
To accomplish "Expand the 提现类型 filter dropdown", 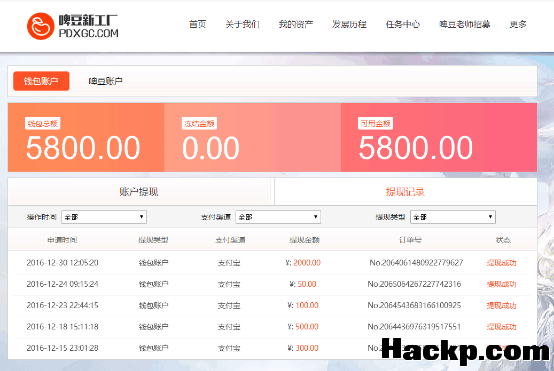I will tap(453, 217).
